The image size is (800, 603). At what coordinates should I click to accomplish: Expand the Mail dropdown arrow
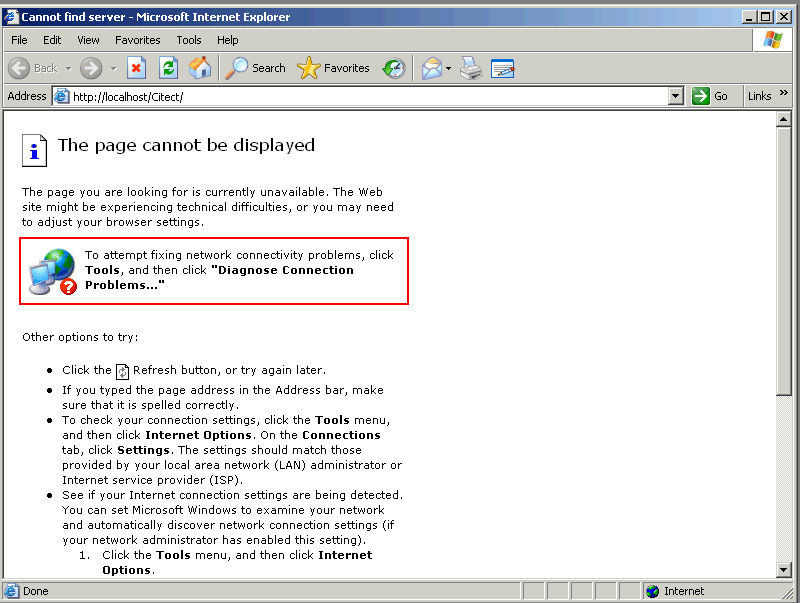pos(448,68)
